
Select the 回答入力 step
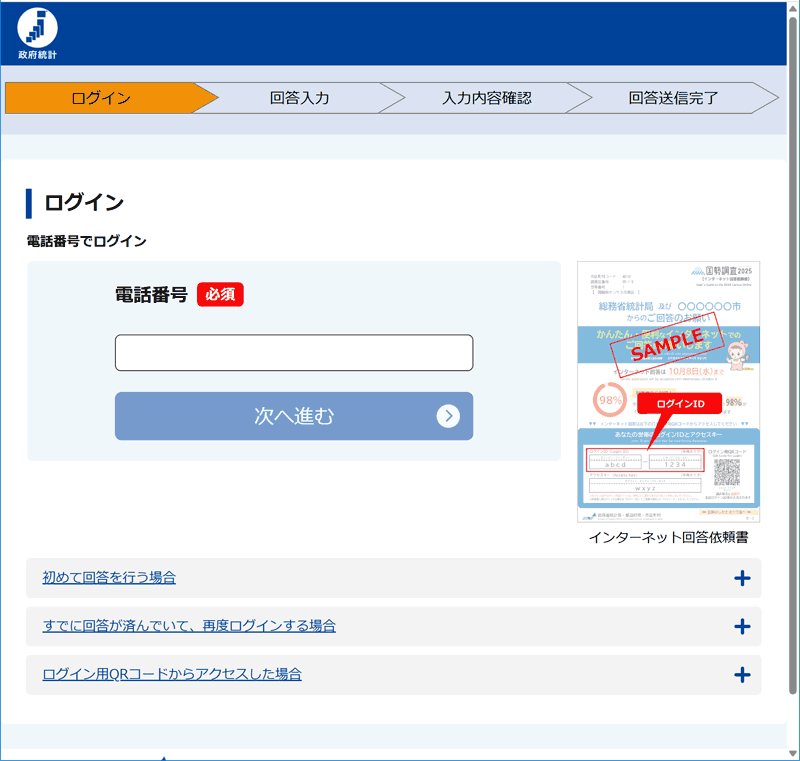[x=299, y=98]
